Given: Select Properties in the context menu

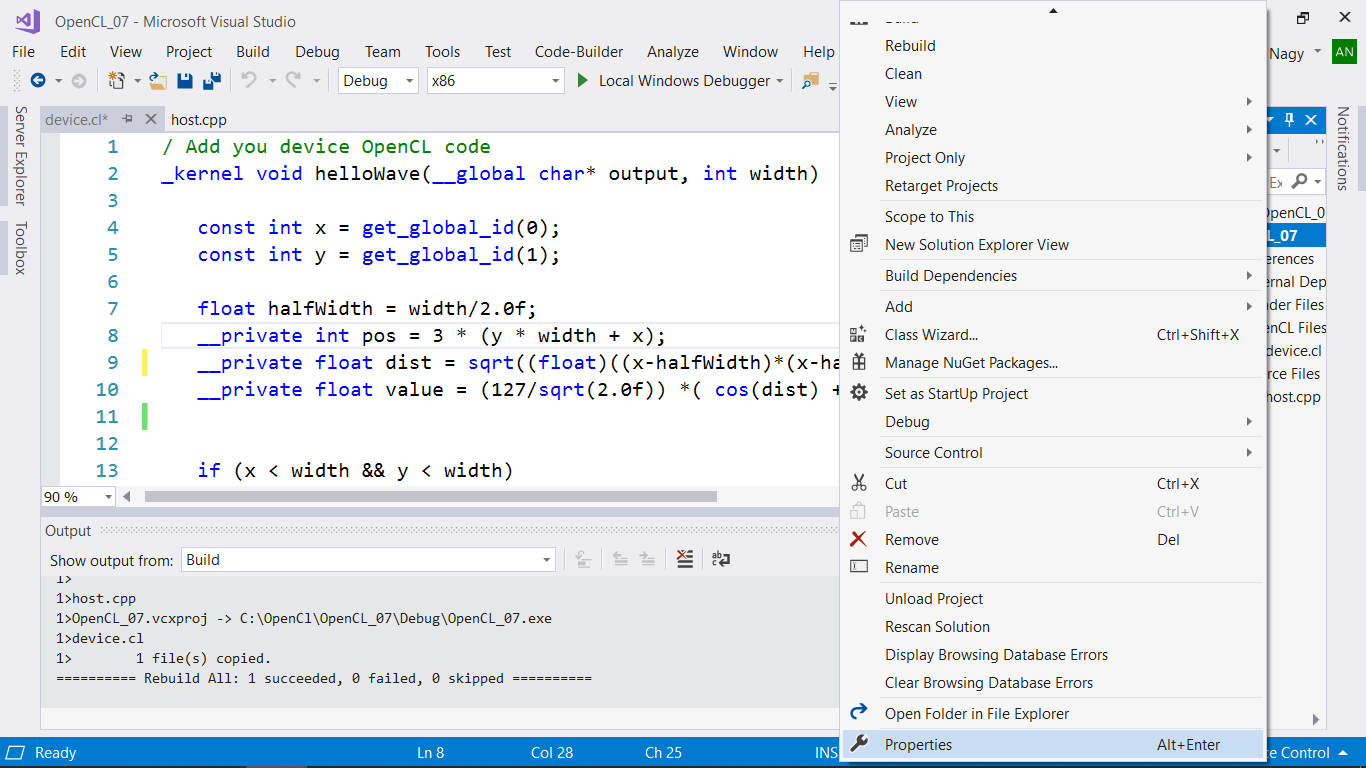Looking at the screenshot, I should click(x=1052, y=745).
